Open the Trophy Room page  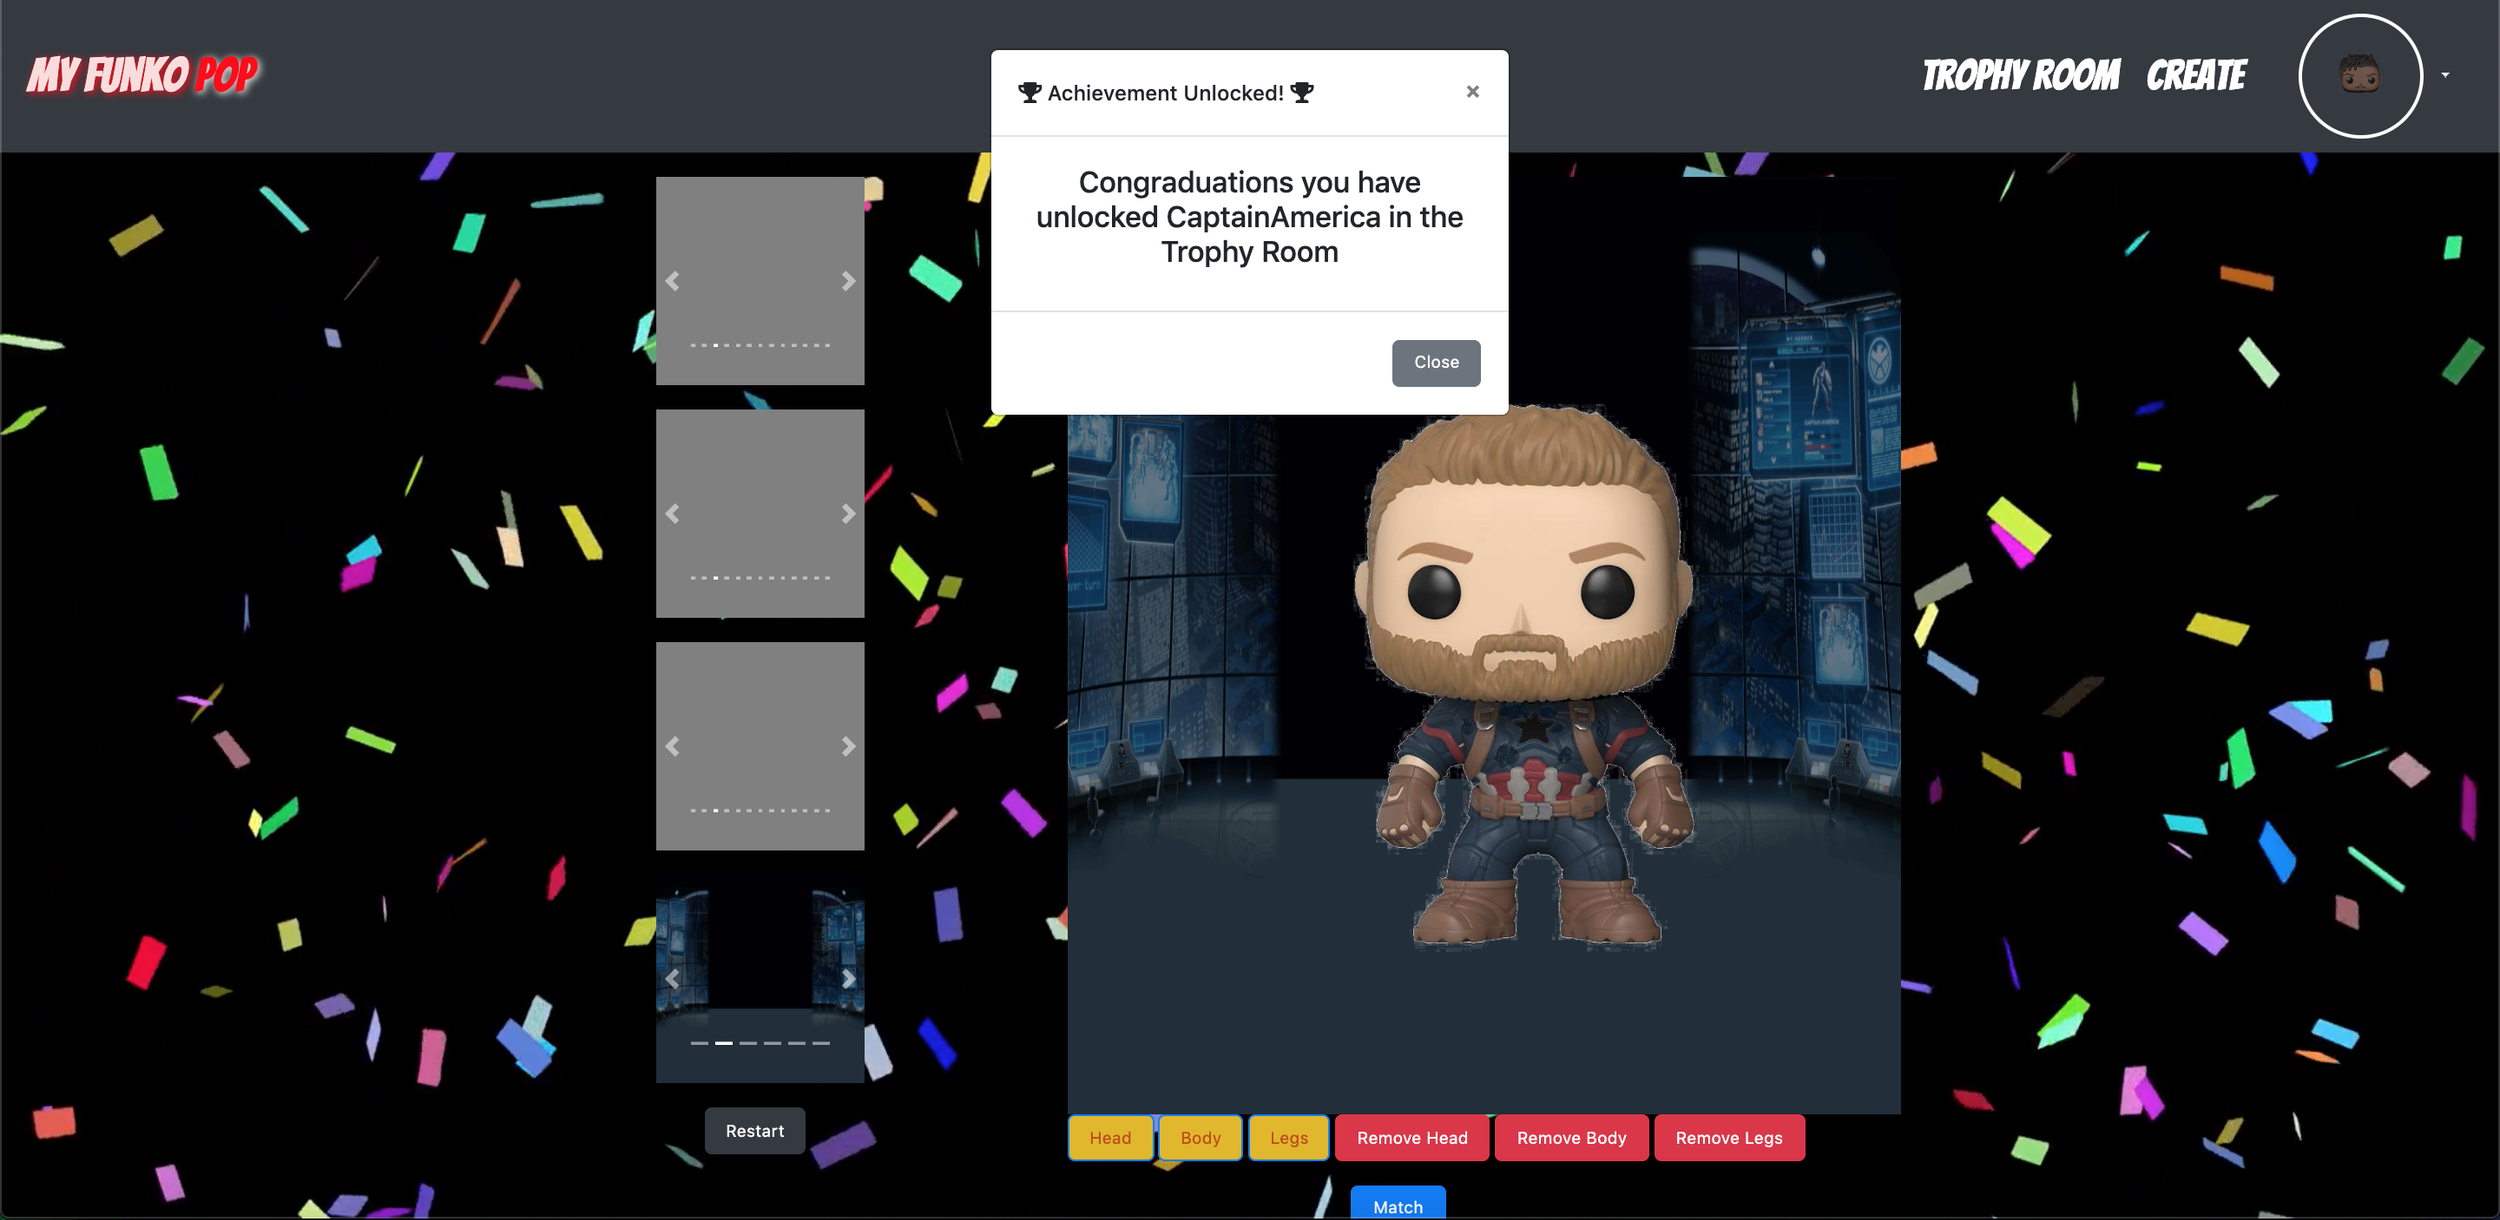pos(2020,76)
